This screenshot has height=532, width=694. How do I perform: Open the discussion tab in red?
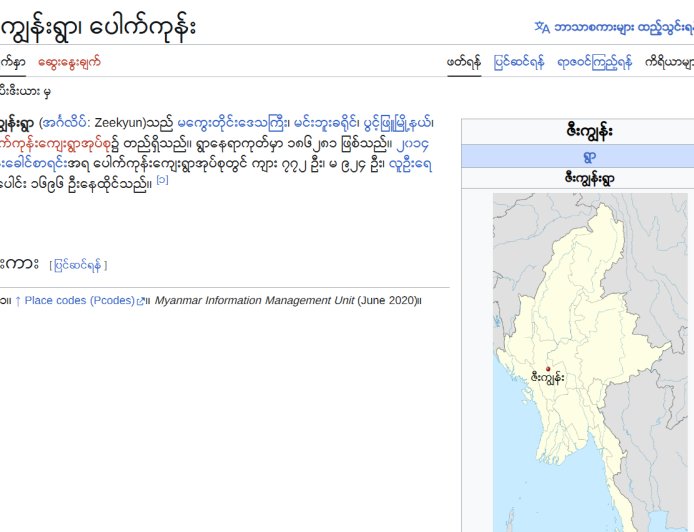pos(69,62)
